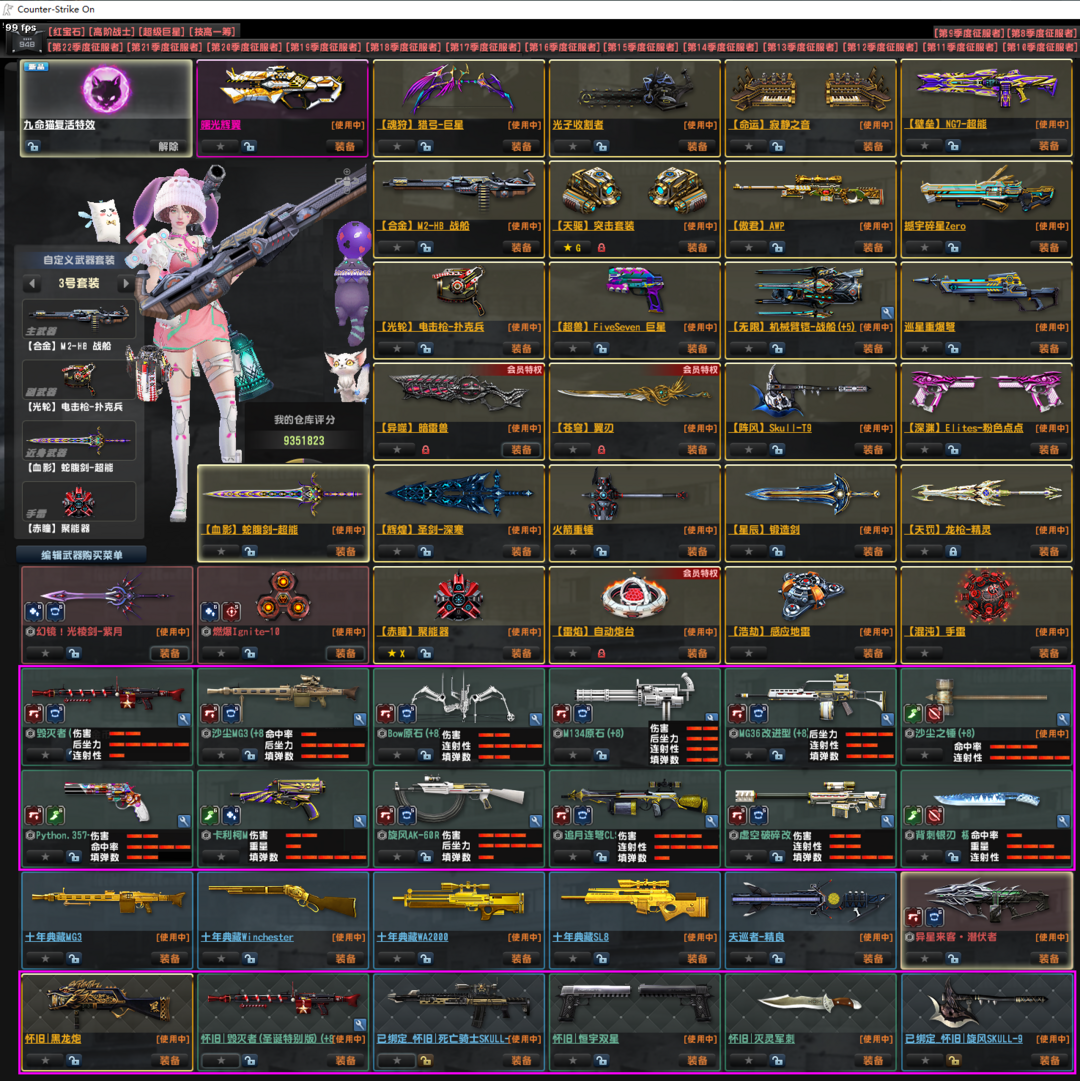This screenshot has width=1080, height=1081.
Task: Click wrench icon on 追月连弩 card
Action: 711,821
